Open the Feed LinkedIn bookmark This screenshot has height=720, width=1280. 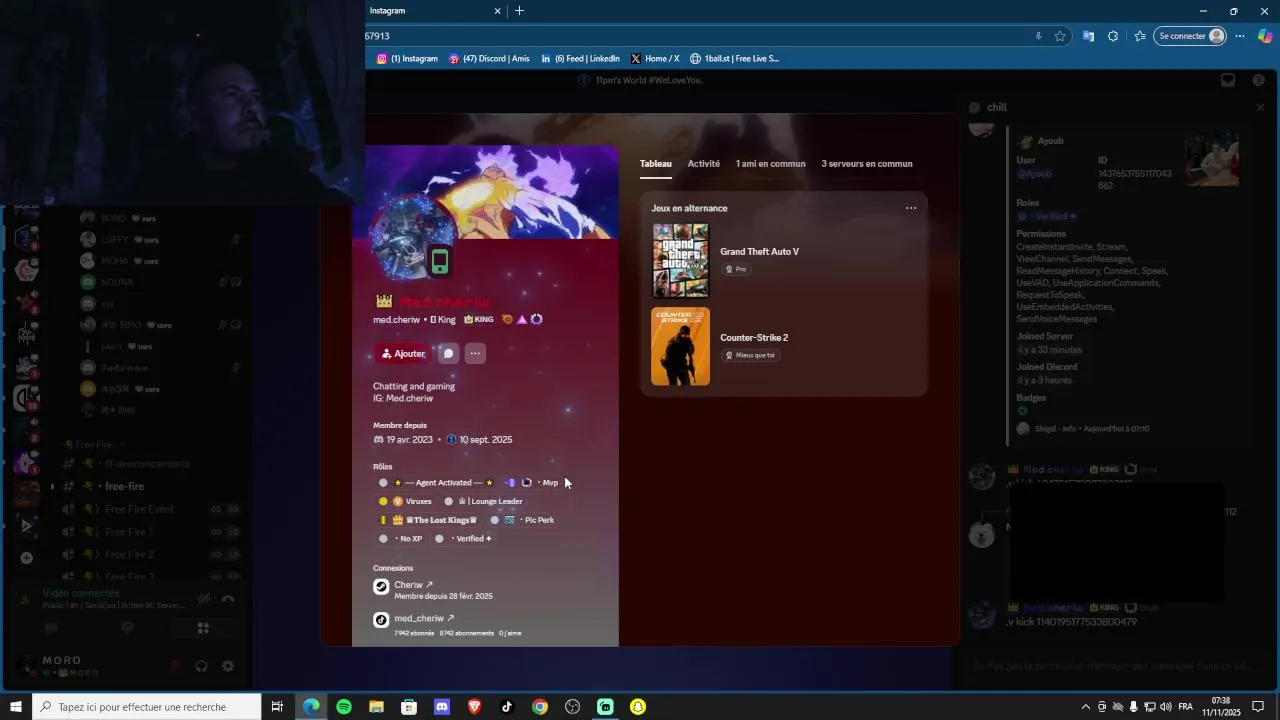click(580, 59)
